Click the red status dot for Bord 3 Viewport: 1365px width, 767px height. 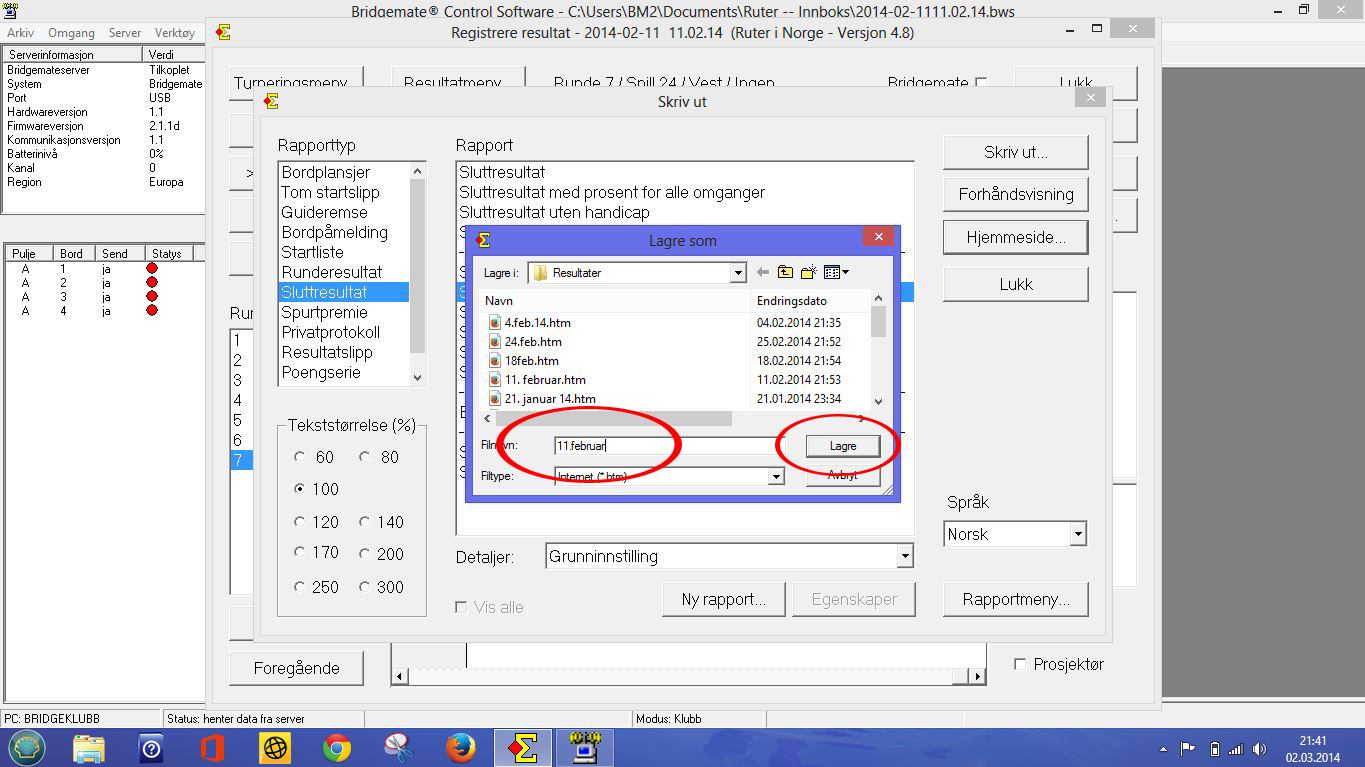tap(152, 297)
